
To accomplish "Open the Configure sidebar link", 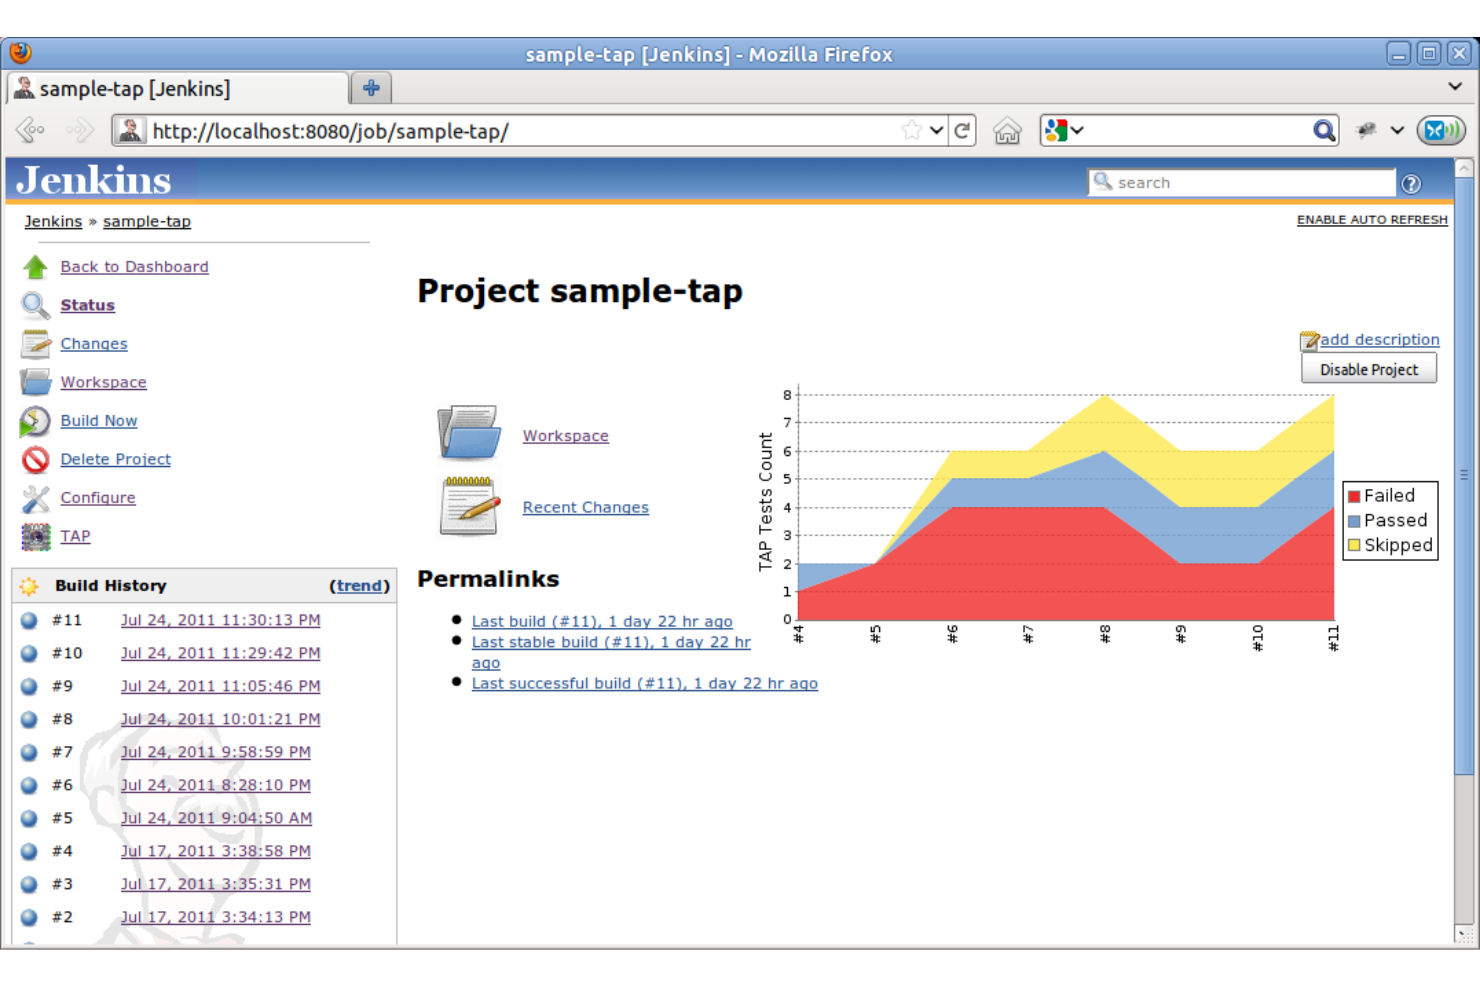I will coord(97,498).
